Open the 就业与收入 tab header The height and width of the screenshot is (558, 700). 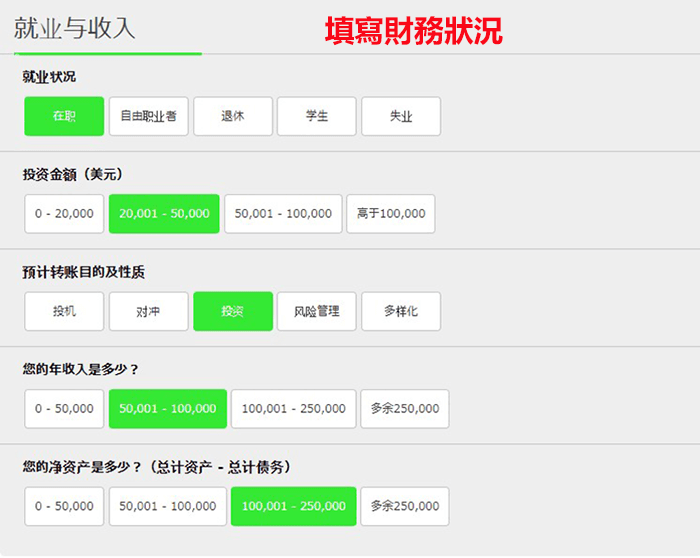75,28
